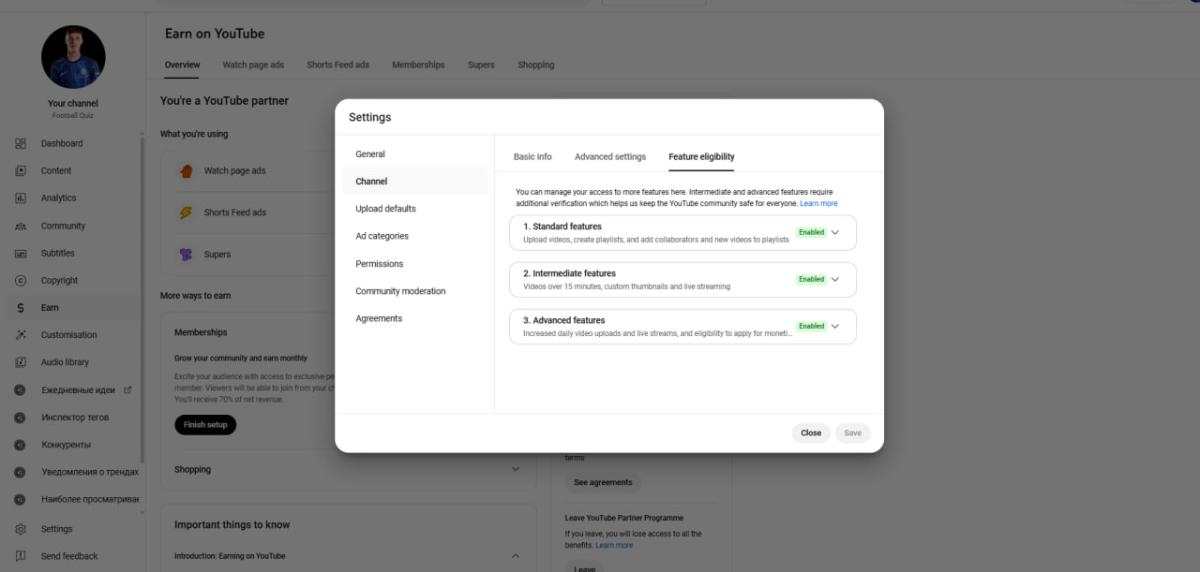Click the Конкуренты extension icon

20,444
